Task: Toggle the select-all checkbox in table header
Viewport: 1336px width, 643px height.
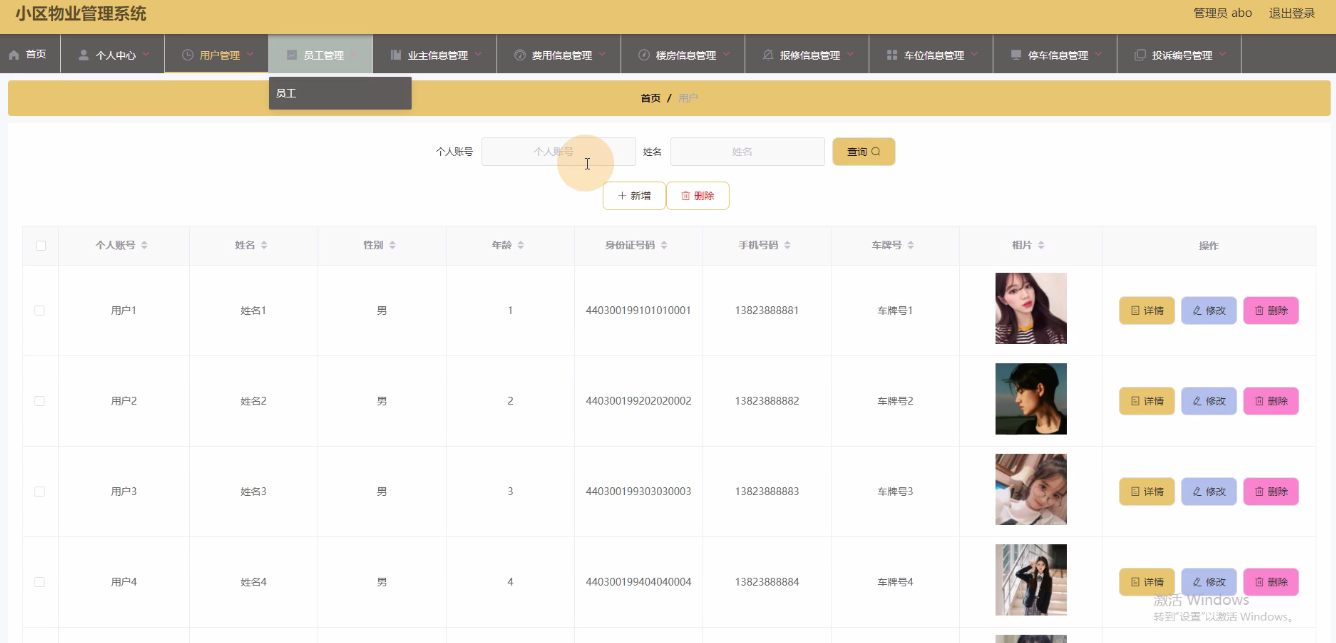Action: [41, 246]
